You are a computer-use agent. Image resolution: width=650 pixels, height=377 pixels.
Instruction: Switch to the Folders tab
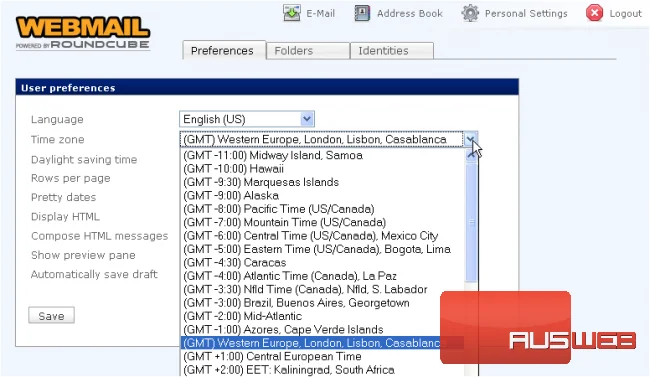tap(308, 51)
